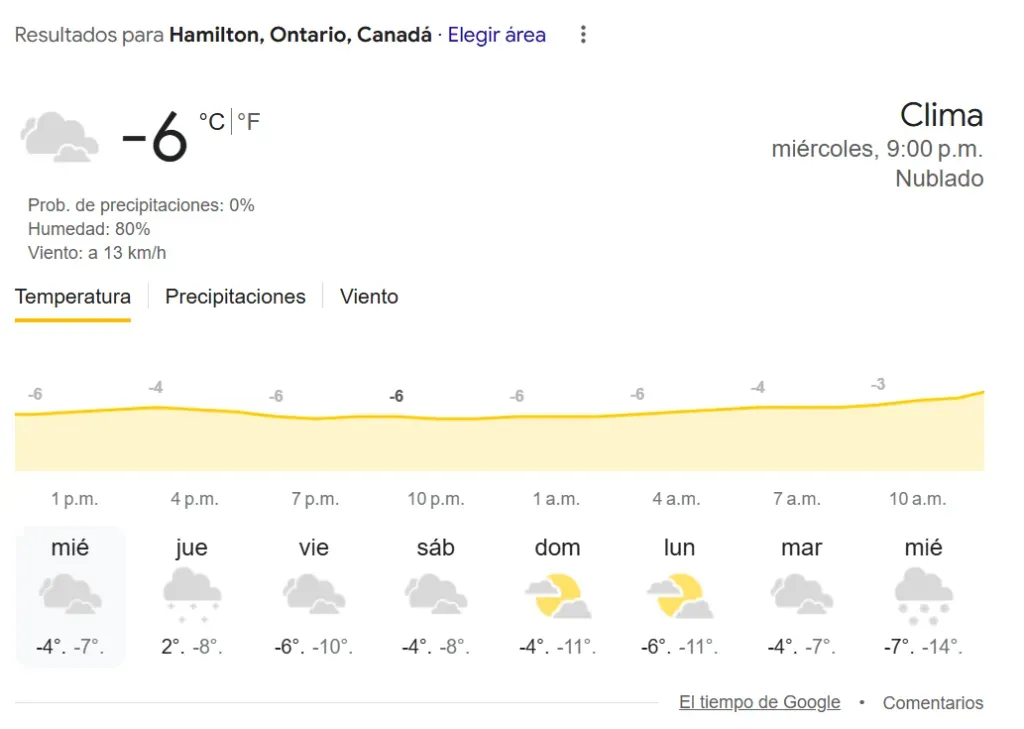Click Thursday's snow cloud forecast icon
The width and height of the screenshot is (1024, 729).
(192, 594)
